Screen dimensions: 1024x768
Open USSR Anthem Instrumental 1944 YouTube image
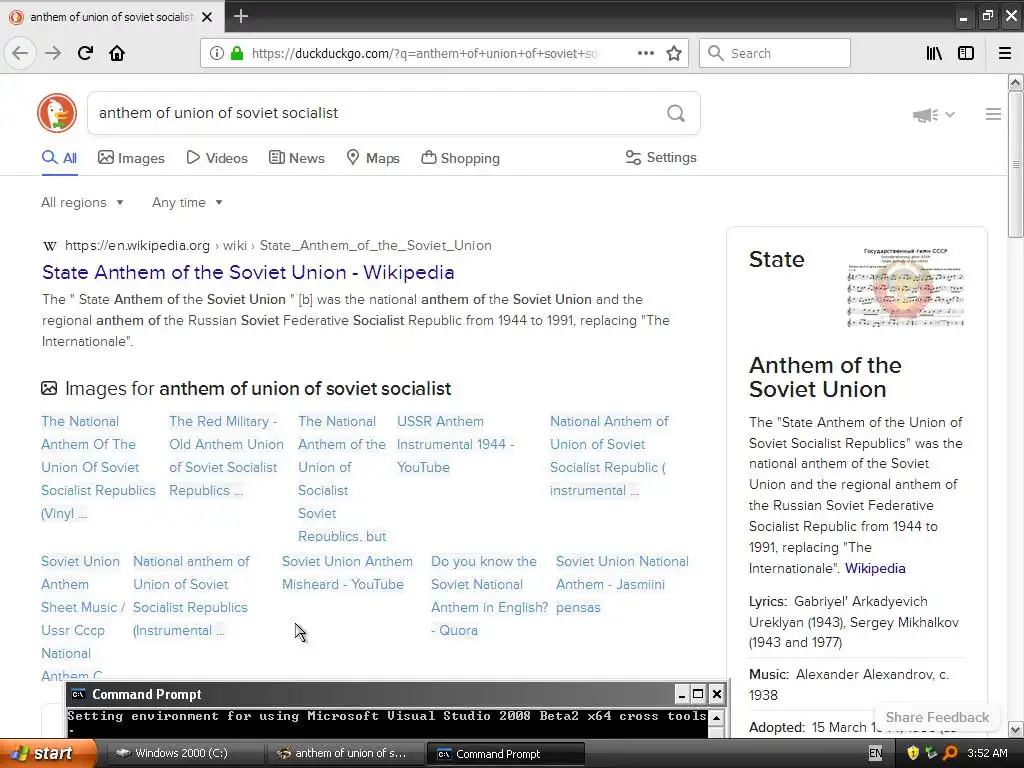click(456, 444)
